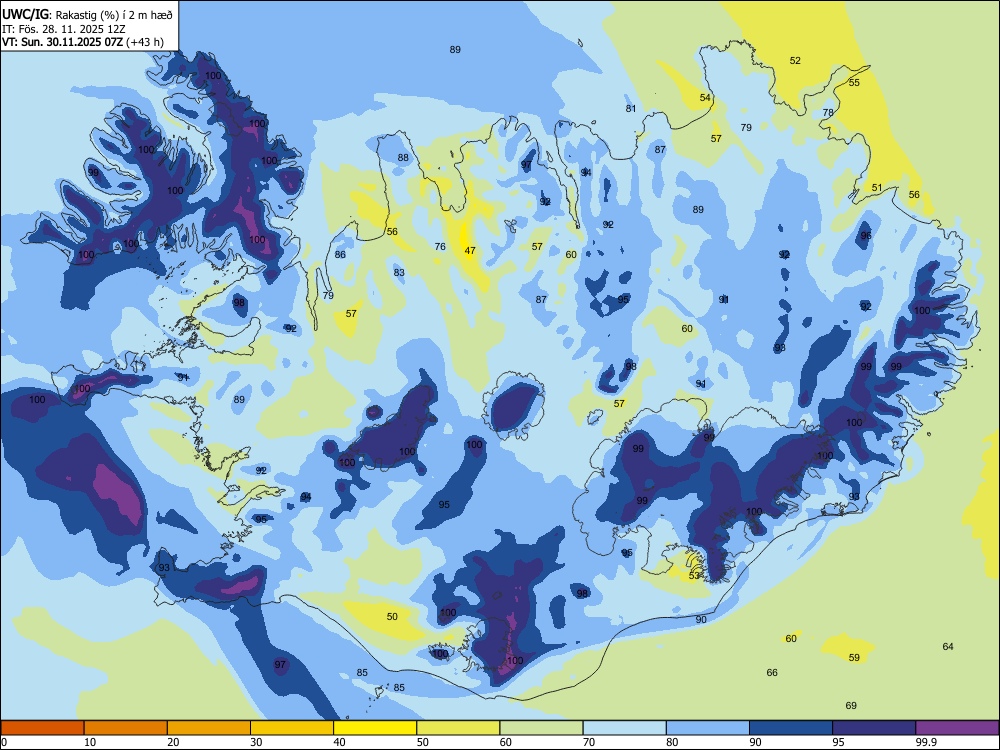Select the map value '83'
This screenshot has width=1000, height=750.
pos(399,272)
